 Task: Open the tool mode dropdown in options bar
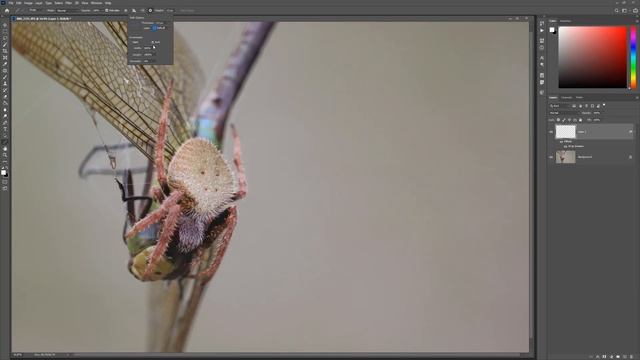tap(36, 10)
